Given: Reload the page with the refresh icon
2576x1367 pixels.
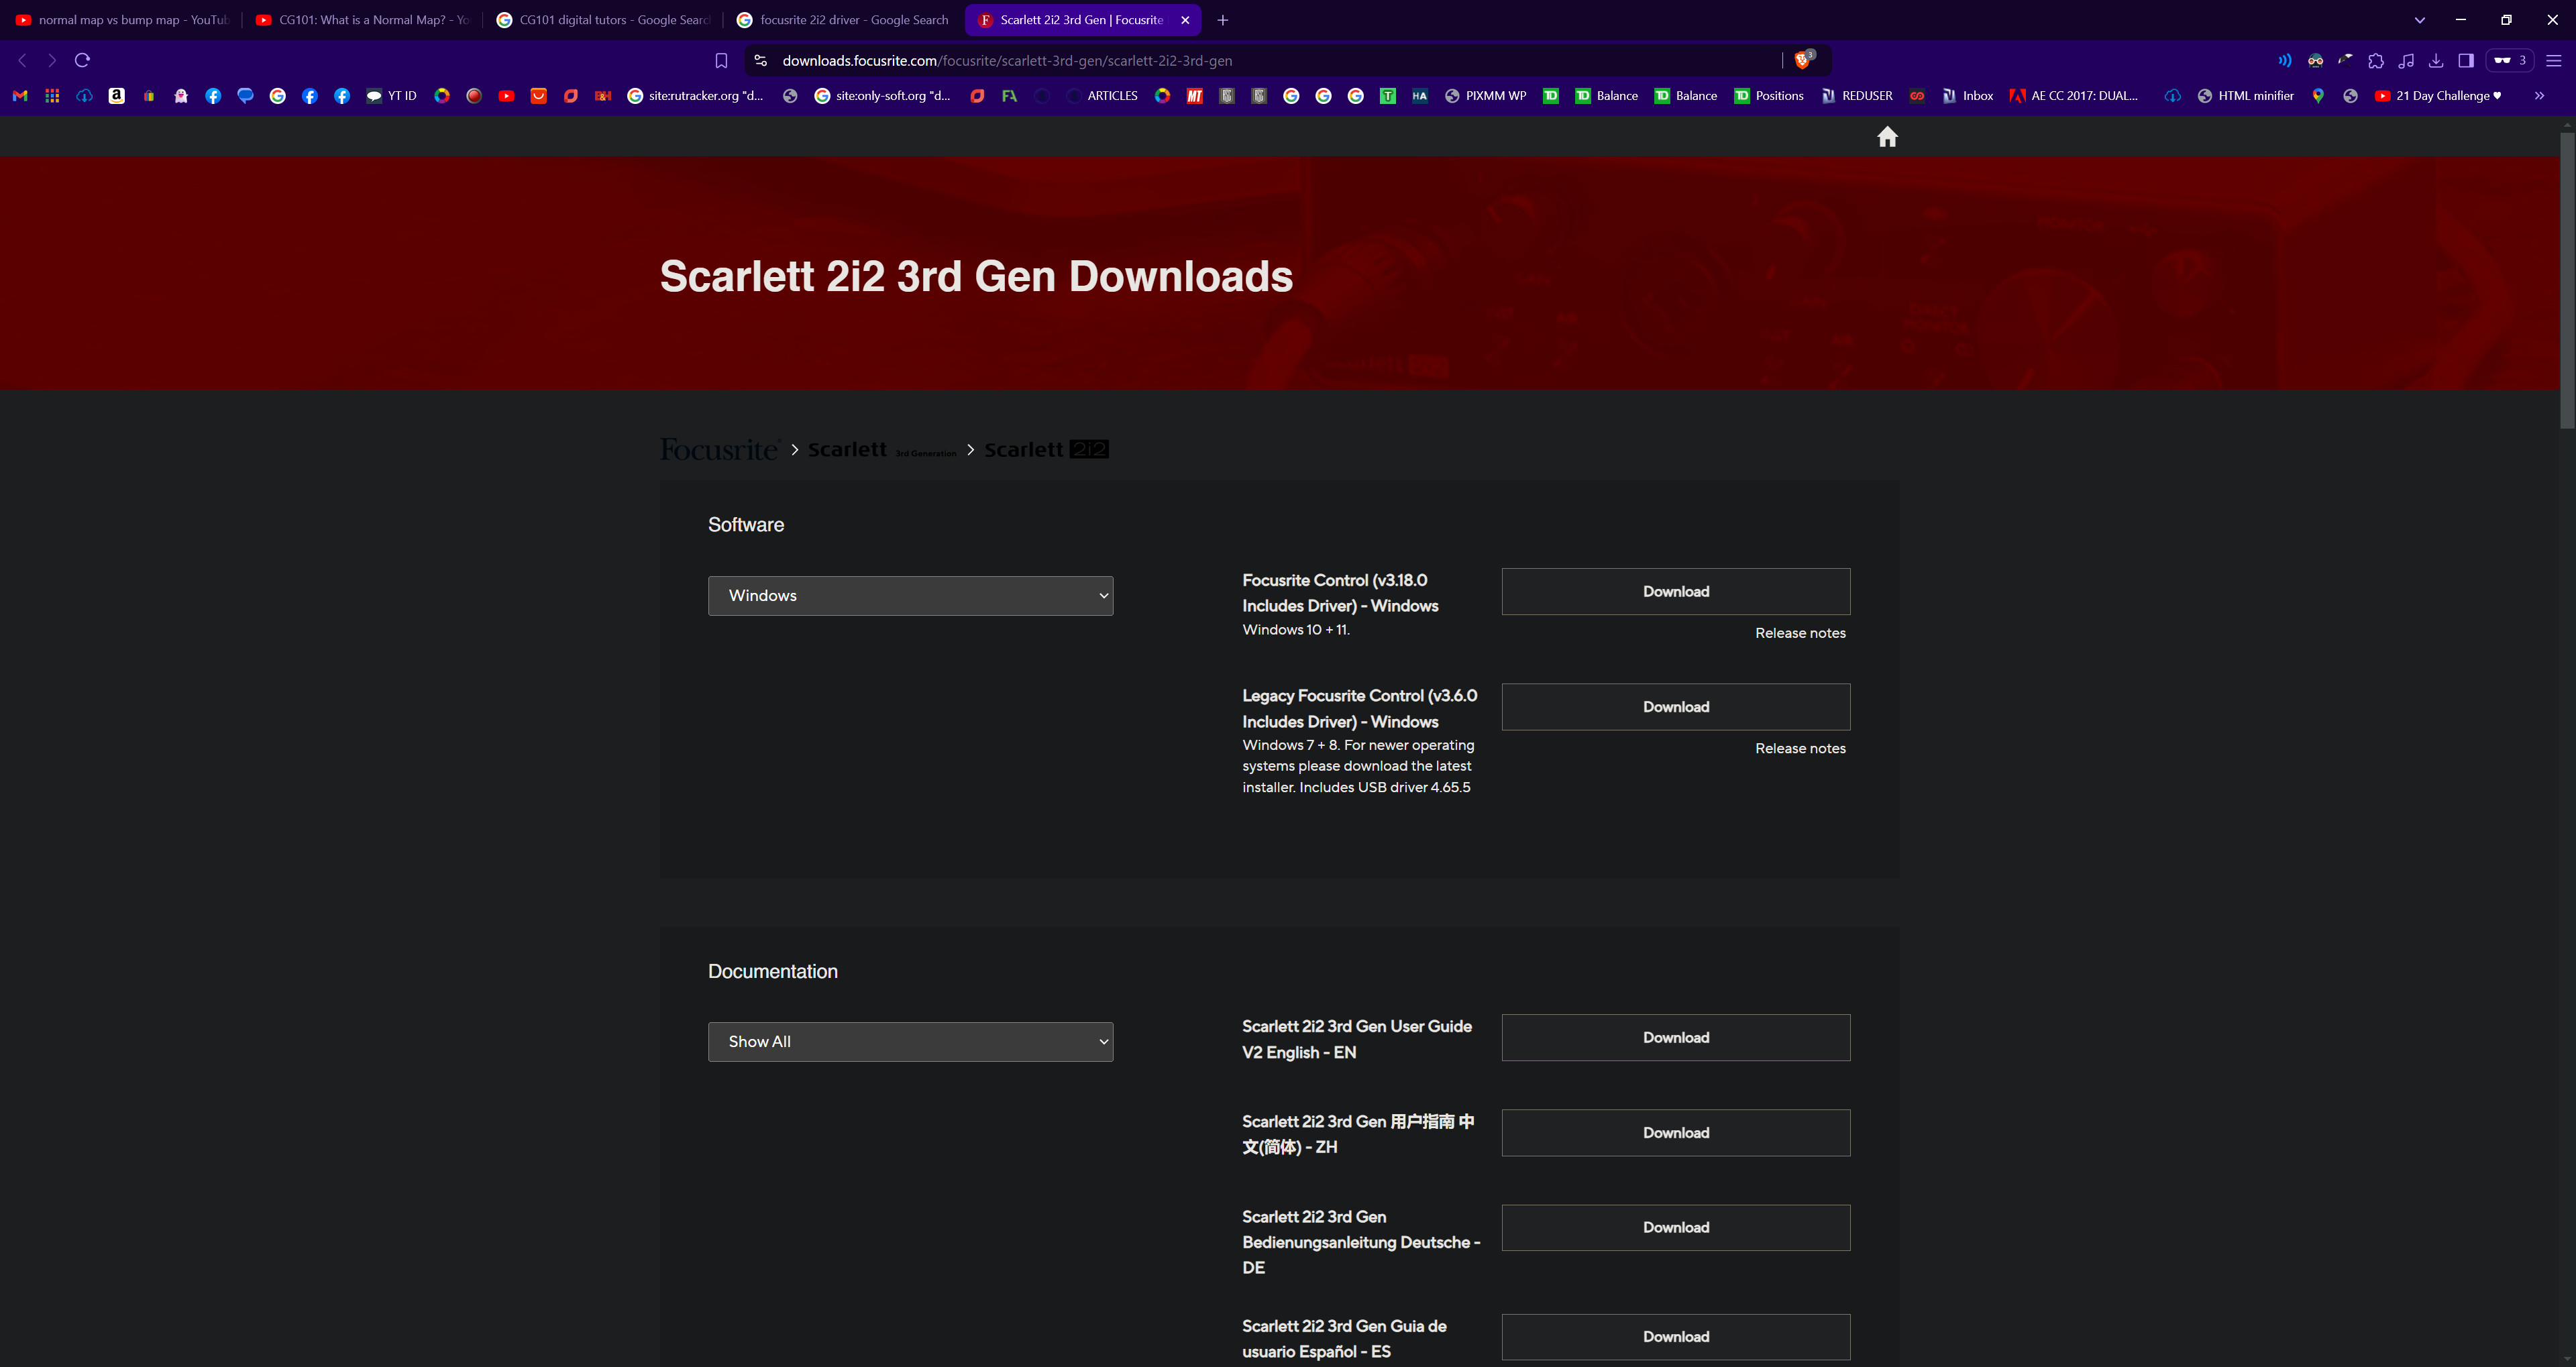Looking at the screenshot, I should point(83,60).
